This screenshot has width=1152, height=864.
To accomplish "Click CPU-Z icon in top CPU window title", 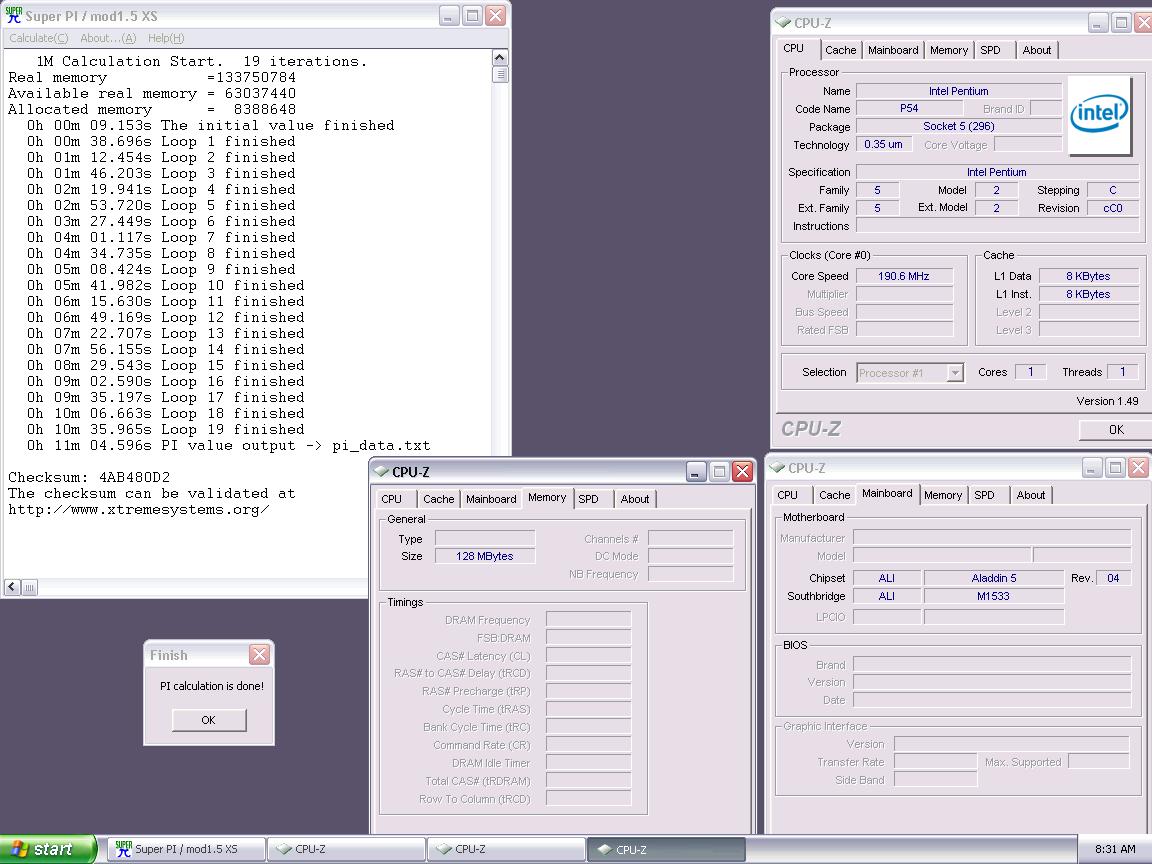I will click(782, 23).
